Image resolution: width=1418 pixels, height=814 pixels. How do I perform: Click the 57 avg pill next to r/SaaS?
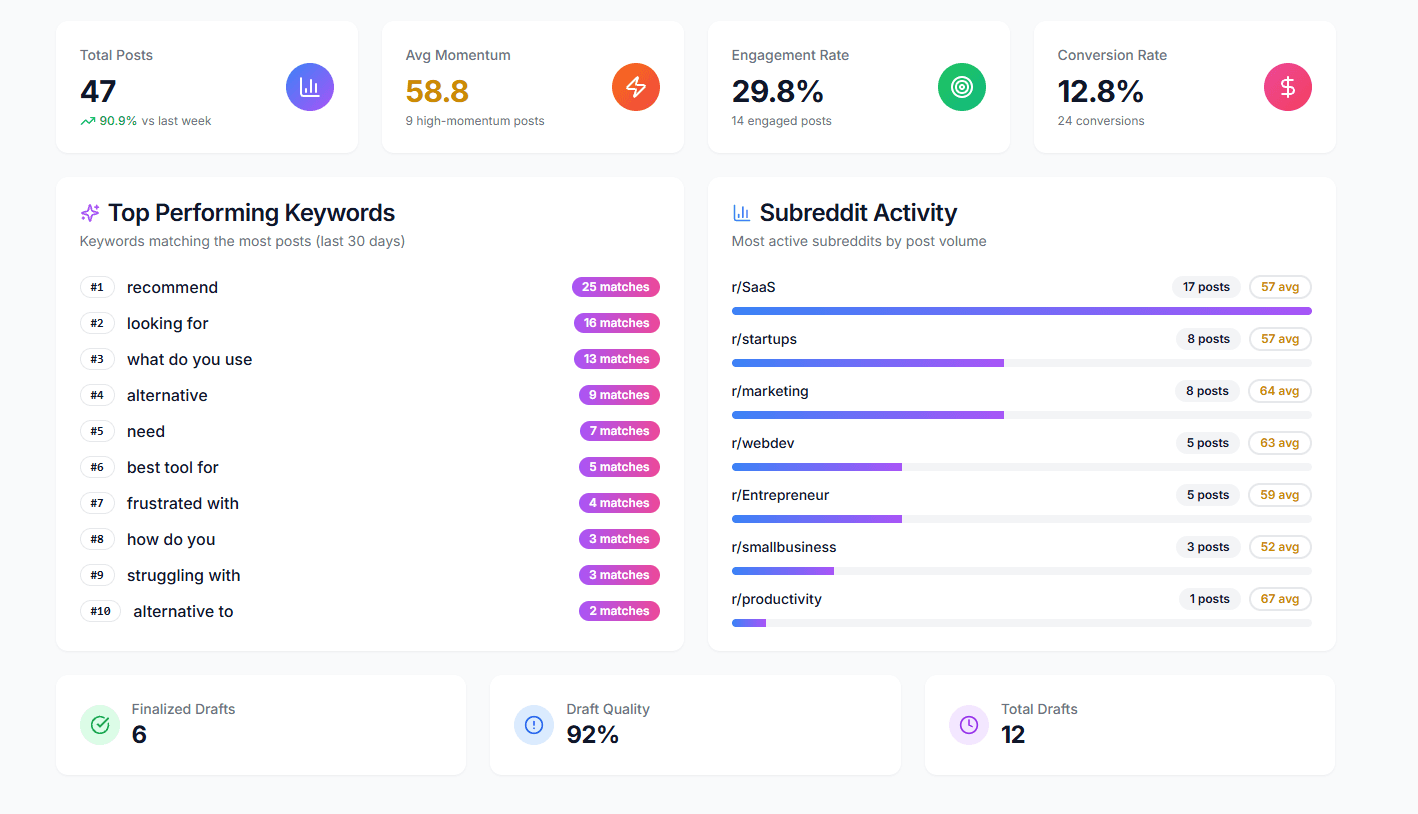click(1280, 287)
